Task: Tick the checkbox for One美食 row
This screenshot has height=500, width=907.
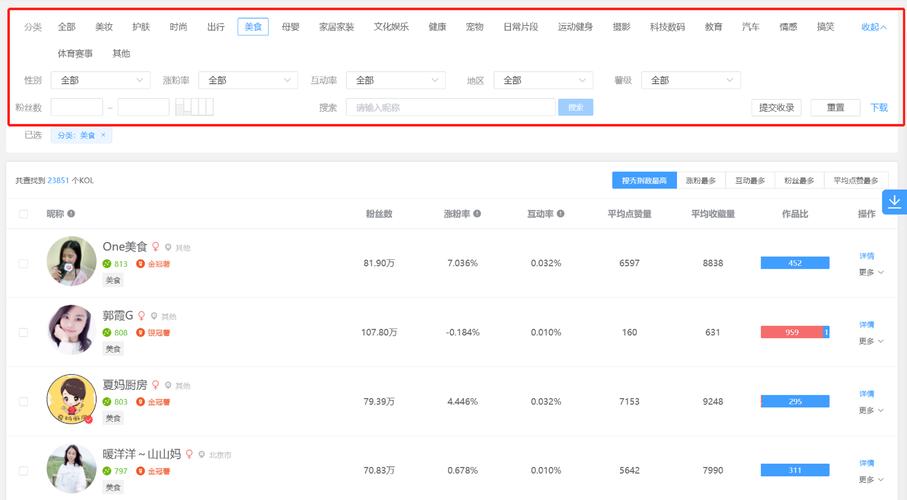Action: [24, 263]
